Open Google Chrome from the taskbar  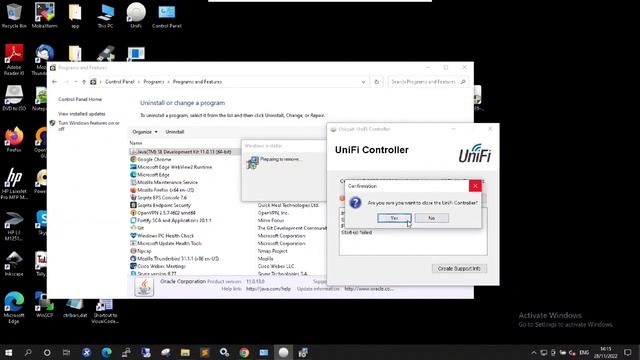tap(244, 352)
